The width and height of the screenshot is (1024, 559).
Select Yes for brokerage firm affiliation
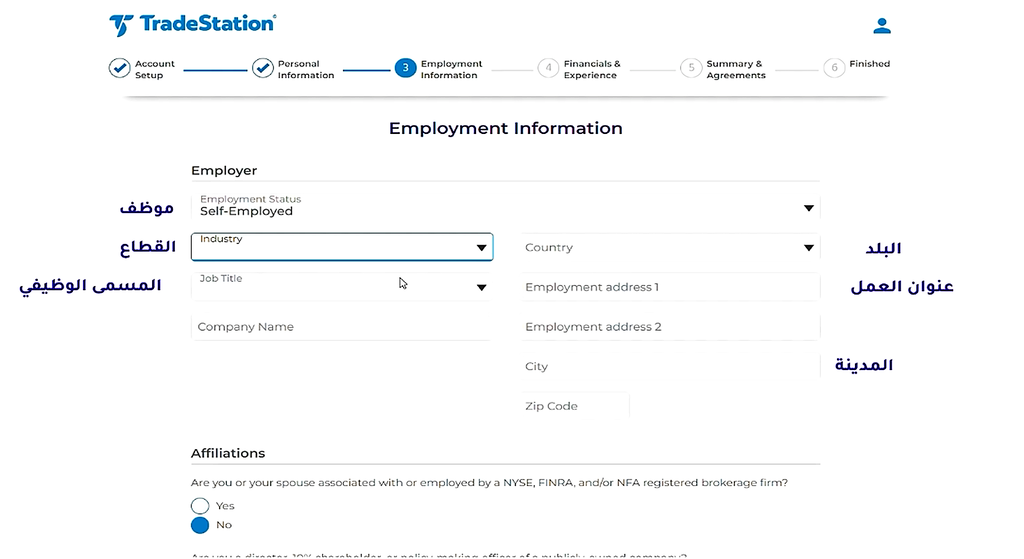pos(200,505)
